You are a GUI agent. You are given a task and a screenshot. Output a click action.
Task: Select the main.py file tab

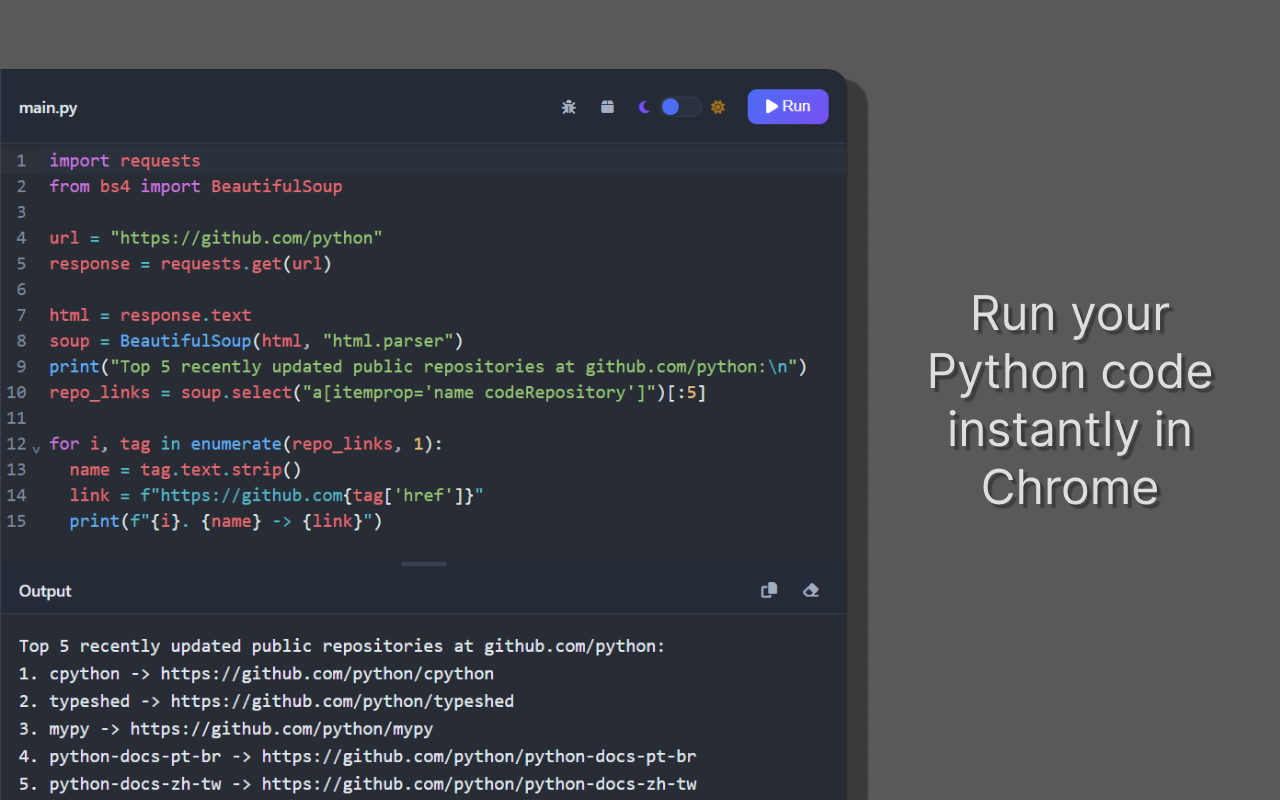pyautogui.click(x=48, y=107)
